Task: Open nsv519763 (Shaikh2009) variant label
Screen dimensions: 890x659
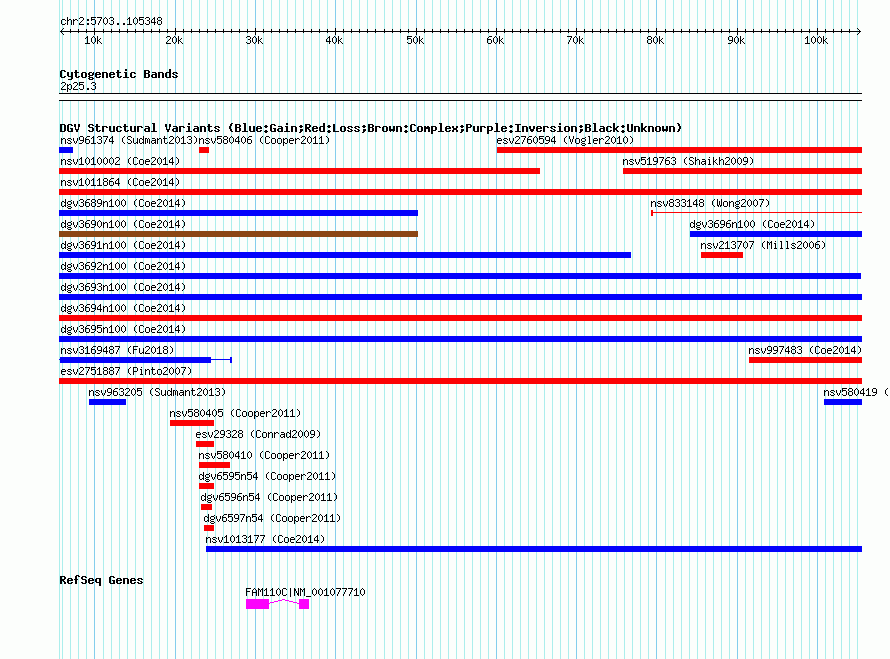Action: tap(688, 161)
